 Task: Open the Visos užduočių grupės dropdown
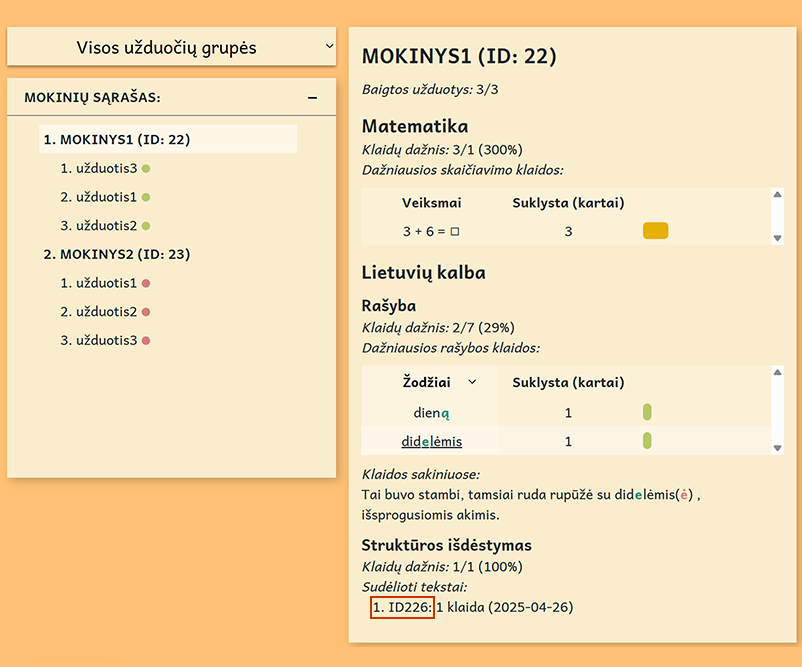pyautogui.click(x=171, y=47)
